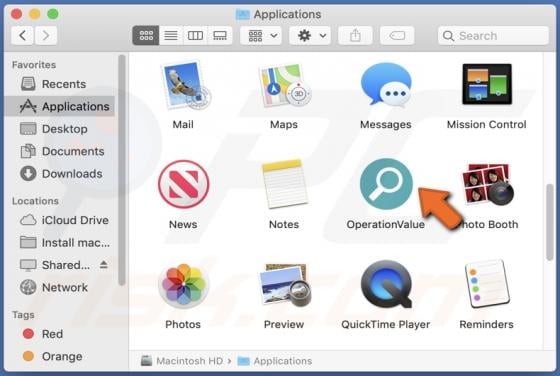Viewport: 560px width, 376px height.
Task: Open the Mission Control application icon
Action: [x=487, y=84]
